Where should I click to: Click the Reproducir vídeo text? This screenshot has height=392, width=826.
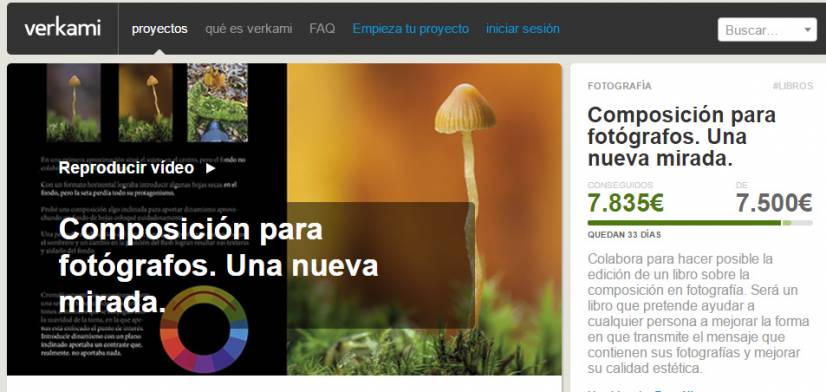tap(126, 168)
